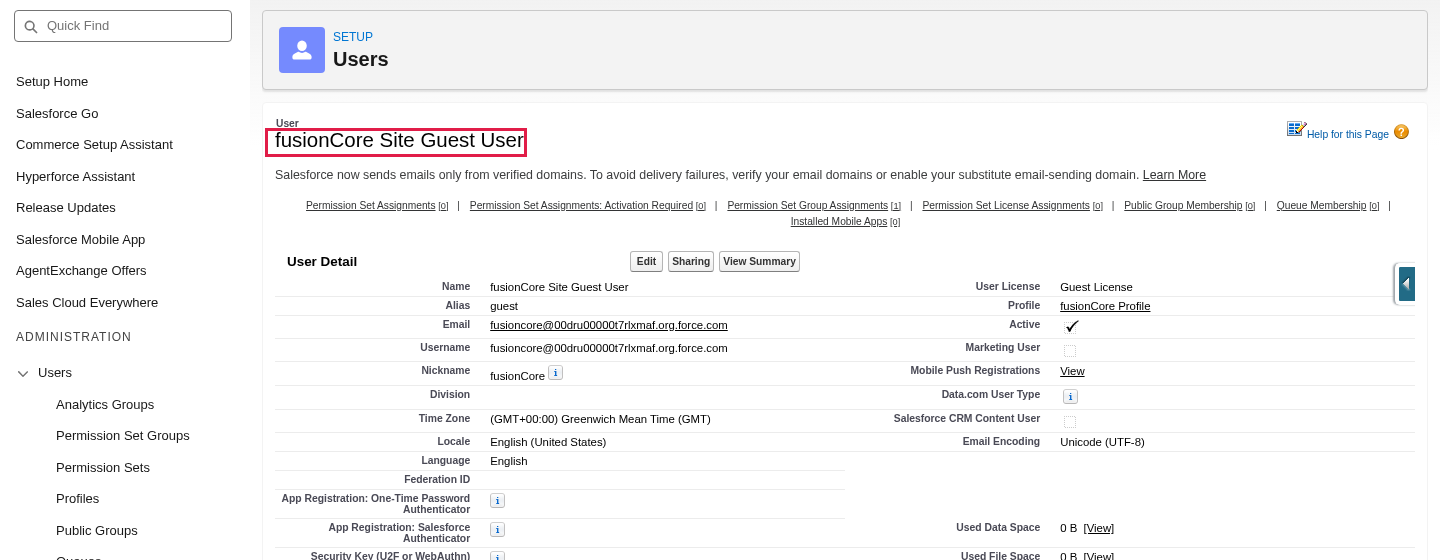
Task: Open AgentExchange Offers
Action: point(81,271)
